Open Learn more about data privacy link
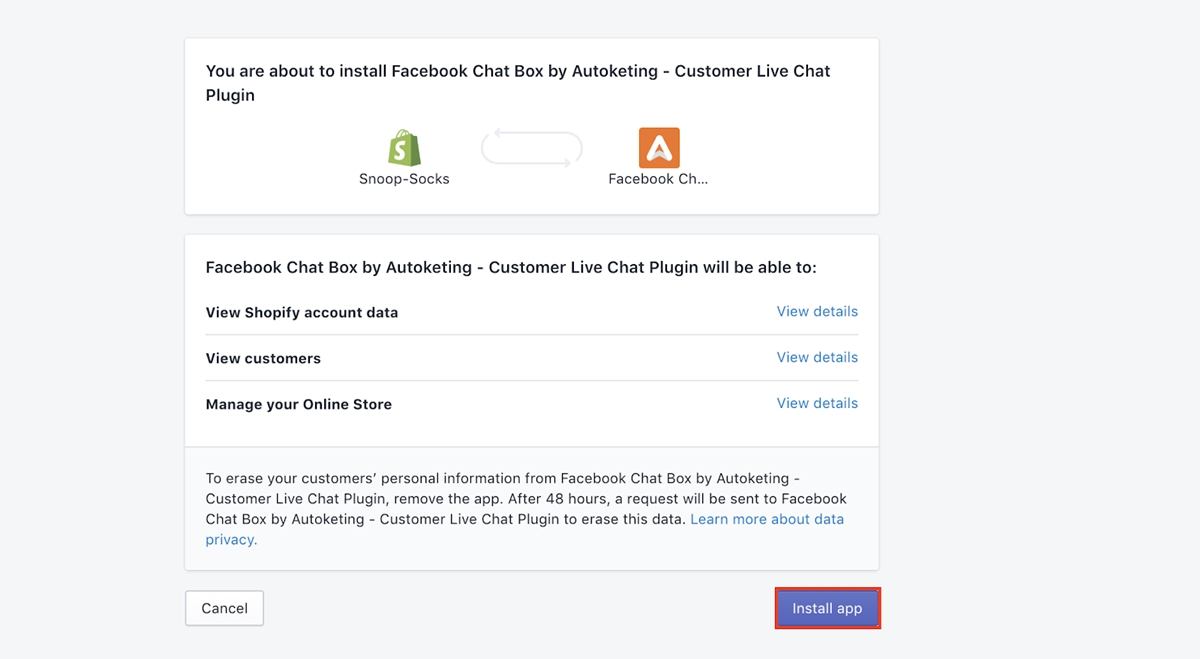Viewport: 1200px width, 659px height. click(x=766, y=520)
